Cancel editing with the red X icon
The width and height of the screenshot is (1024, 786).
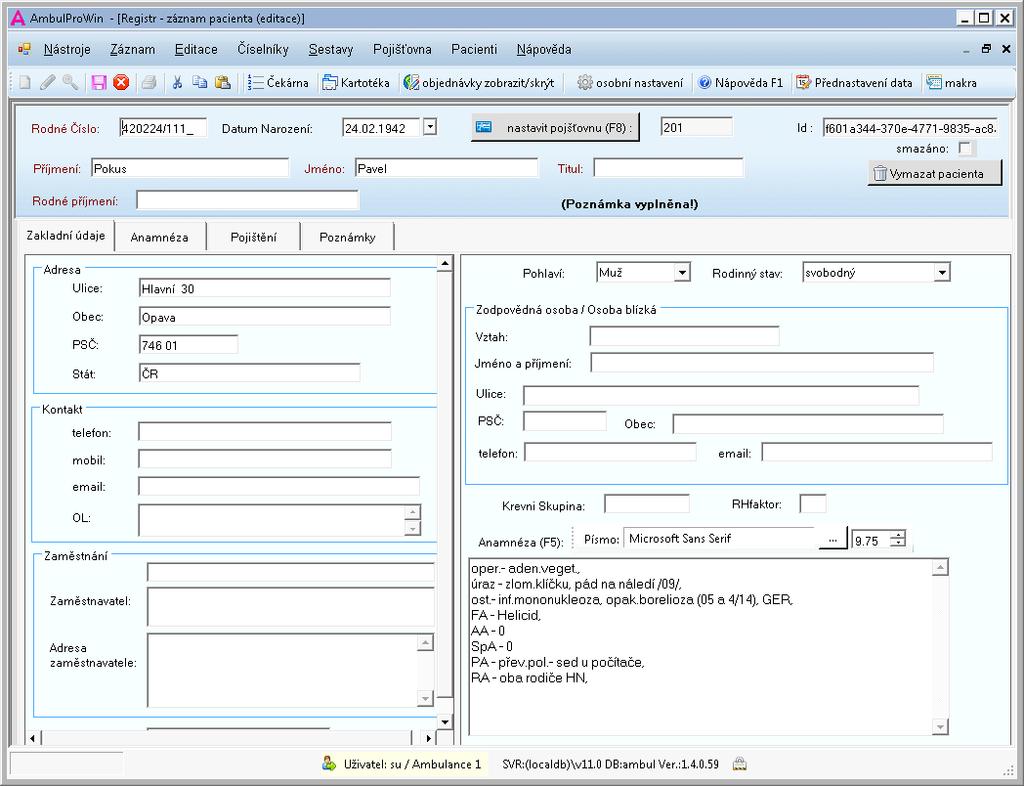click(x=121, y=82)
